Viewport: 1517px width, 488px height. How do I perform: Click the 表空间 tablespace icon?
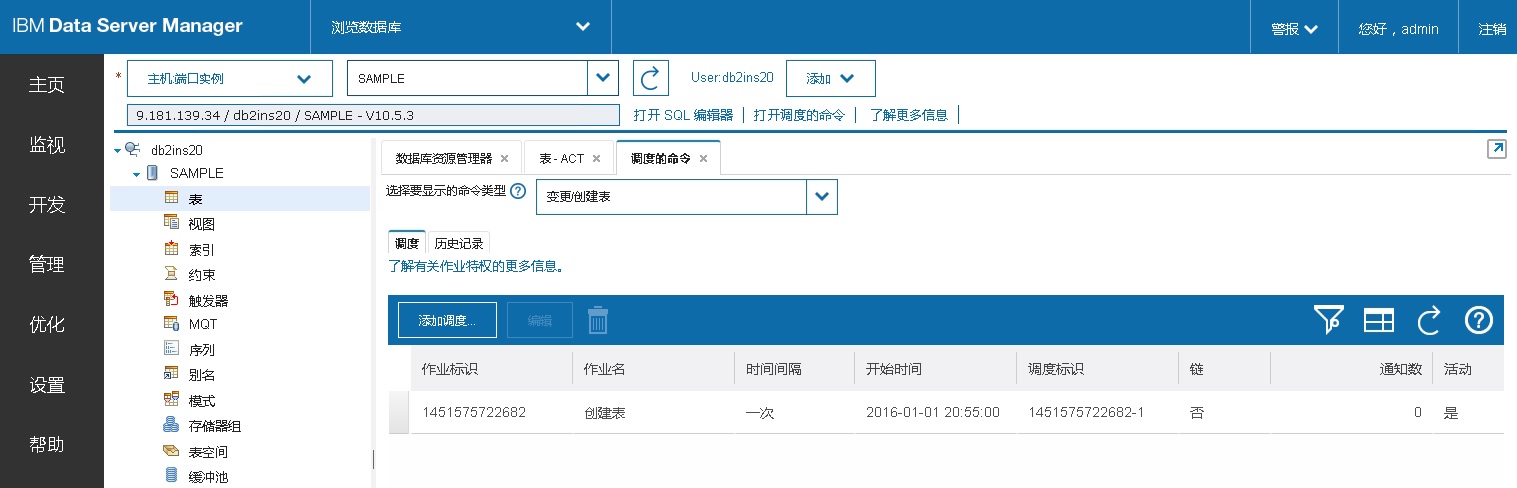pyautogui.click(x=171, y=450)
